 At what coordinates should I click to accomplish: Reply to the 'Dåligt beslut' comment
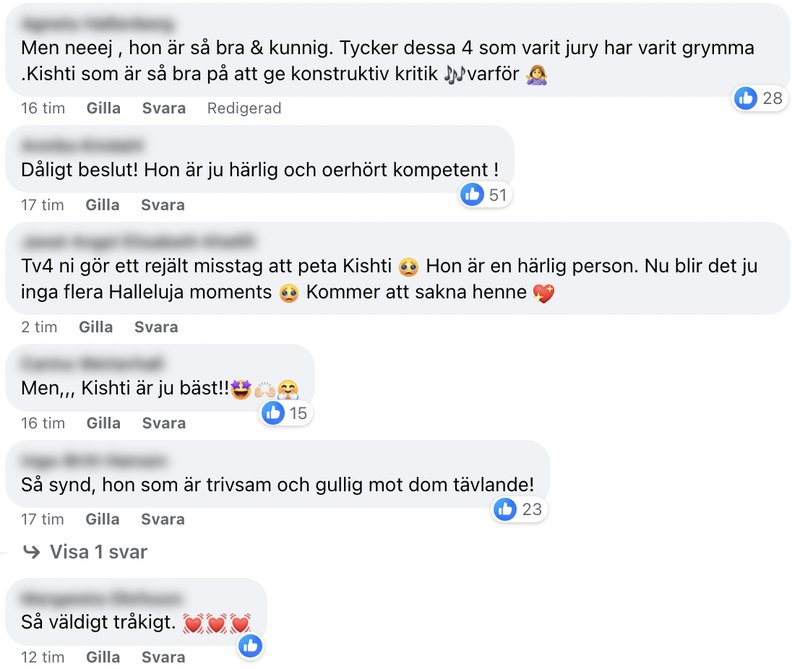click(x=163, y=205)
